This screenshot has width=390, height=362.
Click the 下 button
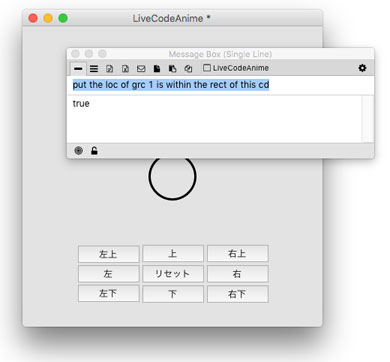173,294
